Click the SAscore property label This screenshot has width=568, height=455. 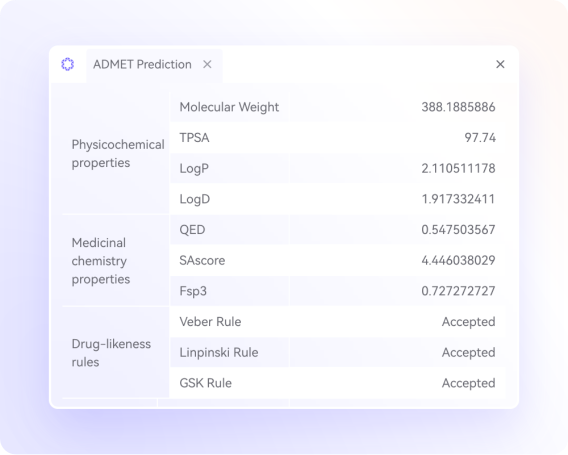point(202,260)
